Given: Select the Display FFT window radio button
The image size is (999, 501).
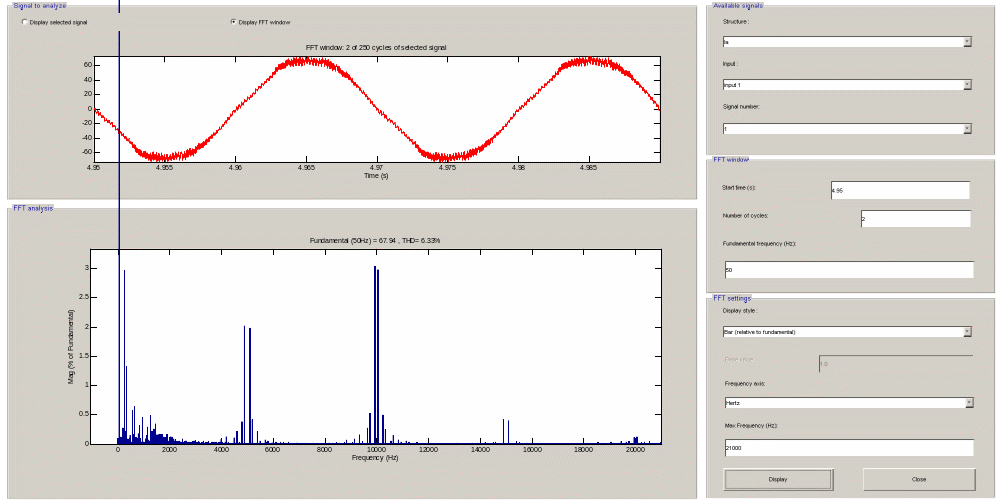Looking at the screenshot, I should 234,22.
